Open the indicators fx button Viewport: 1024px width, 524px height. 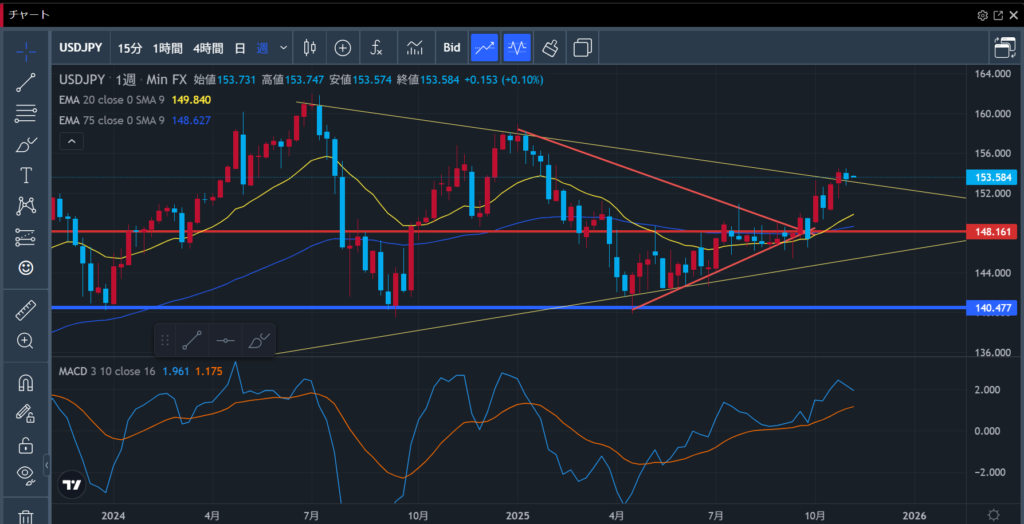tap(377, 47)
